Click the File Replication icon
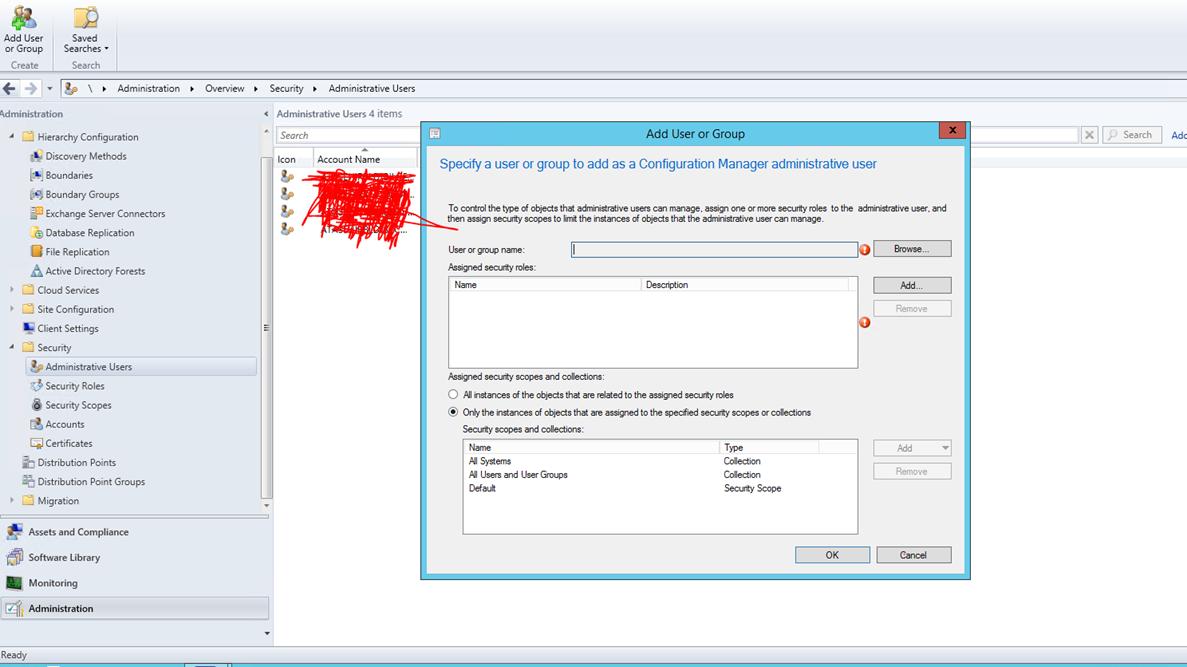Screen dimensions: 1187x667 click(x=36, y=251)
